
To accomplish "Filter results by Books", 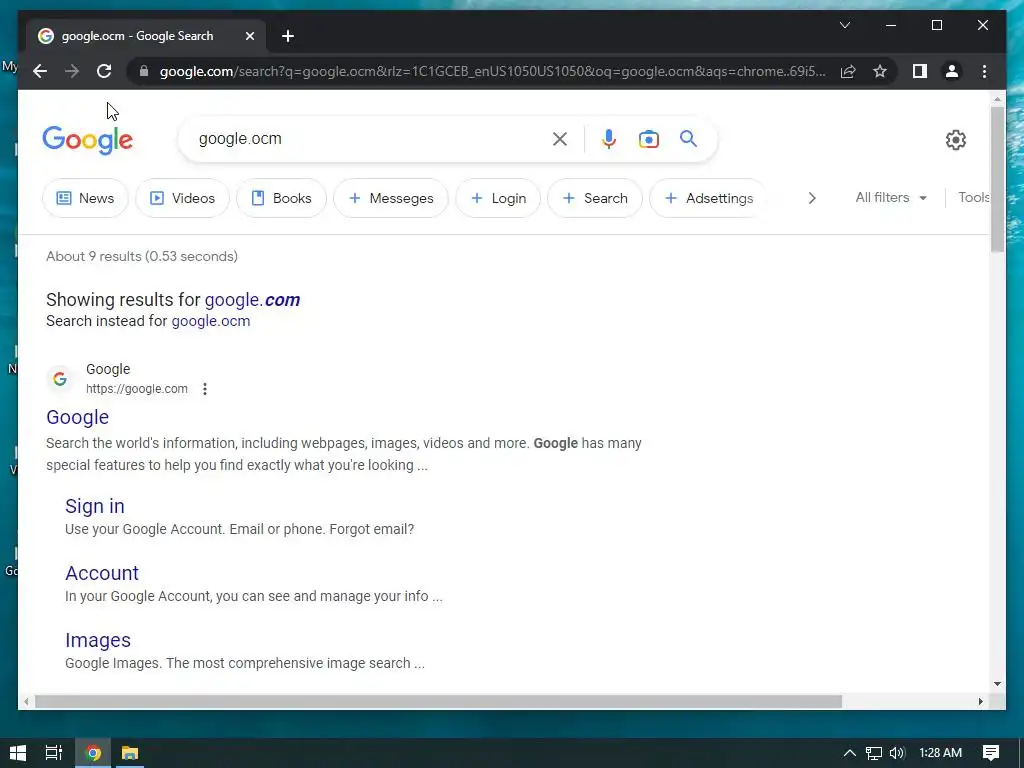I will [x=281, y=198].
